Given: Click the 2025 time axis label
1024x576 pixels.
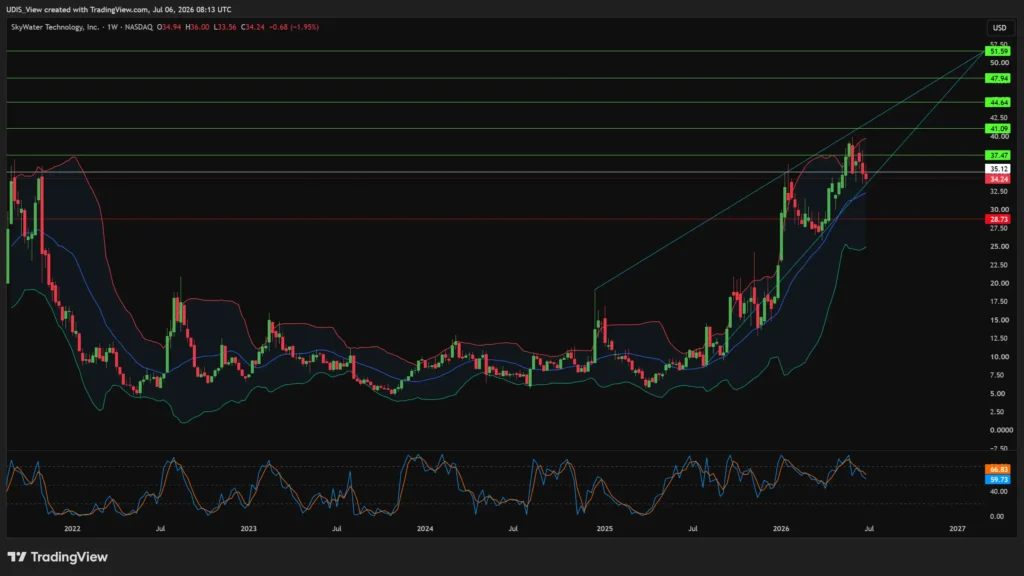Looking at the screenshot, I should click(x=605, y=528).
